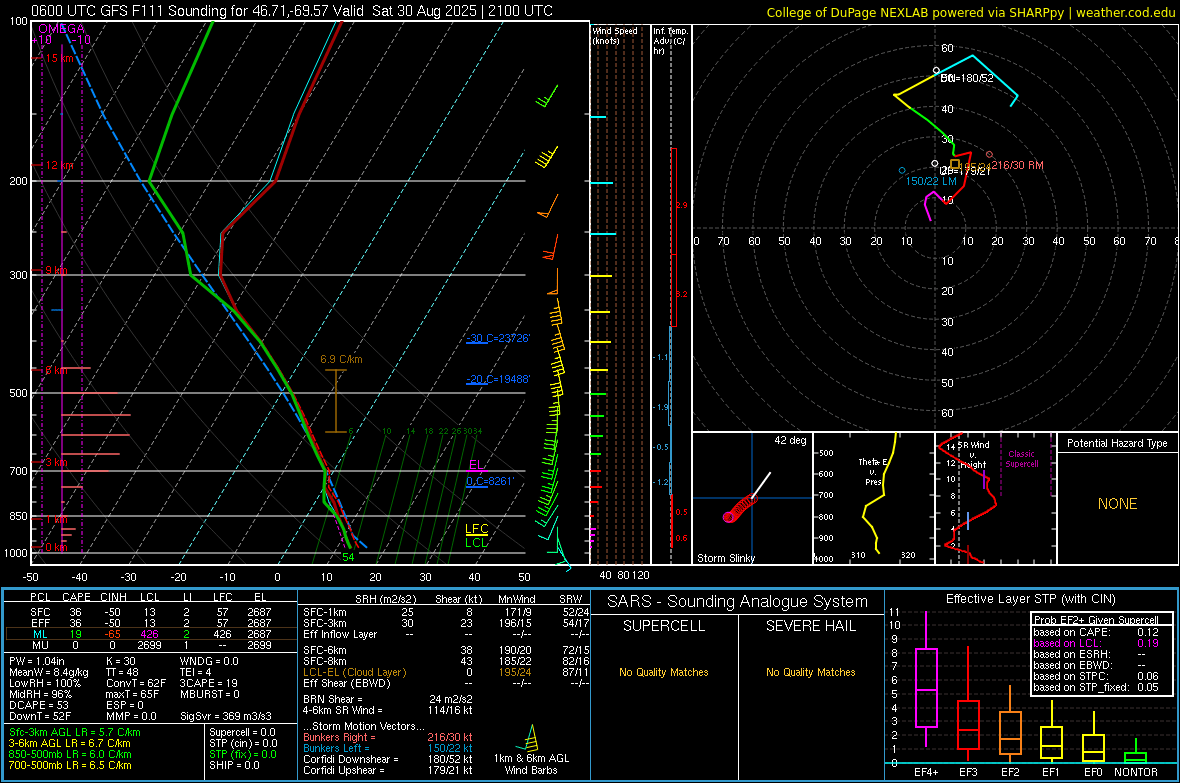This screenshot has height=783, width=1180.
Task: Click the 150/22 LM hodograph label
Action: (x=931, y=181)
